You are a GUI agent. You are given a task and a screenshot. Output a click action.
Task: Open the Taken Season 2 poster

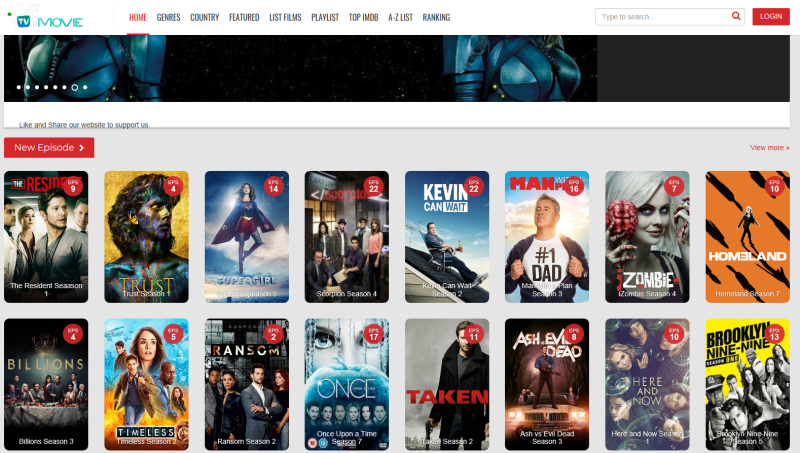pos(447,384)
